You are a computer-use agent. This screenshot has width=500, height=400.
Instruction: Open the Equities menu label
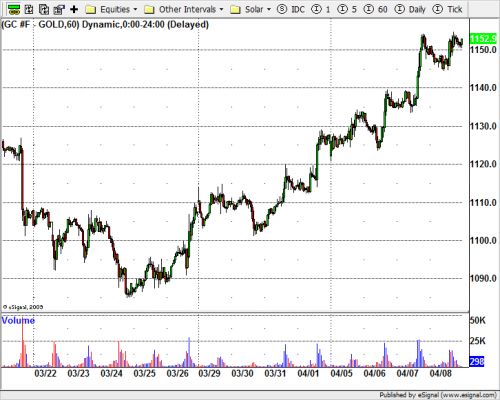pyautogui.click(x=115, y=9)
